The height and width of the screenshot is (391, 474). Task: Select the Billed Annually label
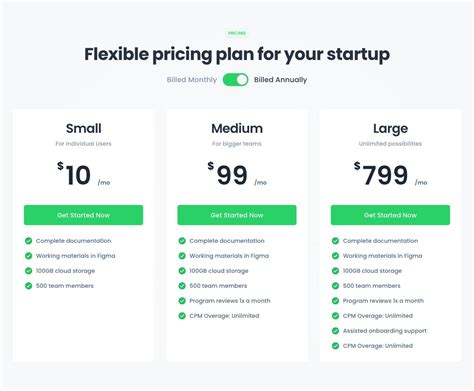[x=280, y=80]
